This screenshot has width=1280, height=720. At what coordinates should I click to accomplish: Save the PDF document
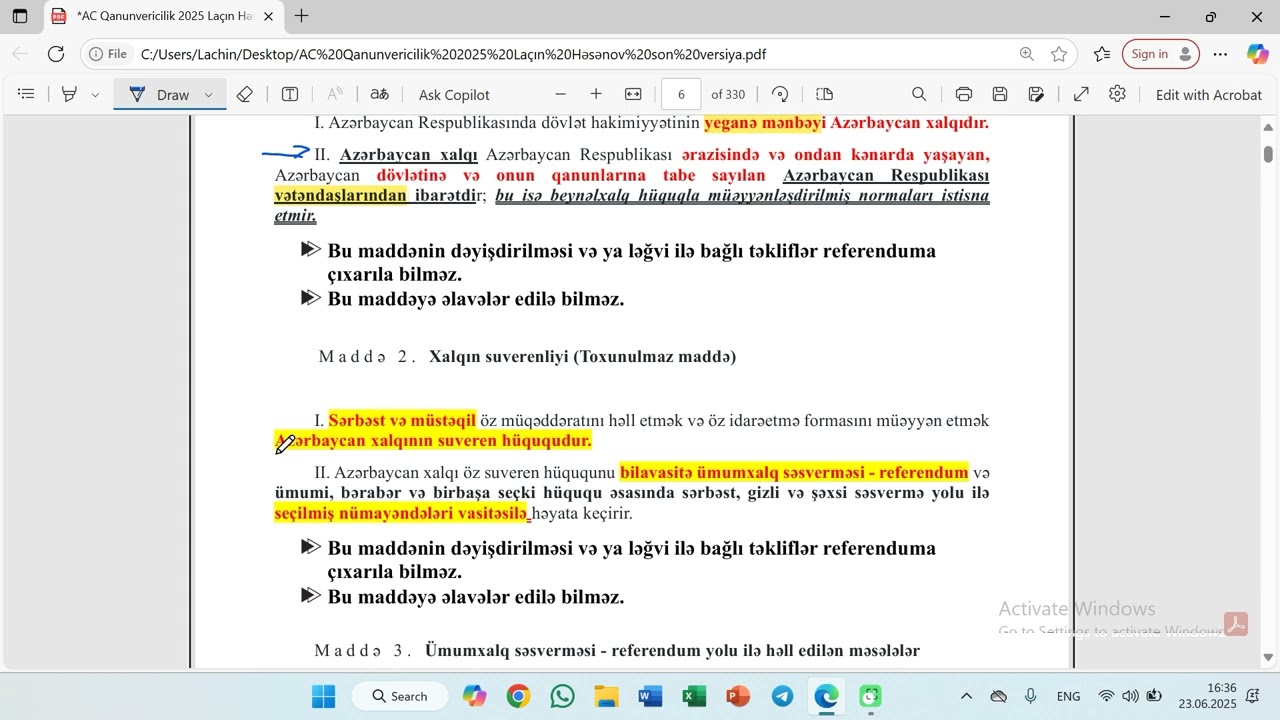[1000, 94]
